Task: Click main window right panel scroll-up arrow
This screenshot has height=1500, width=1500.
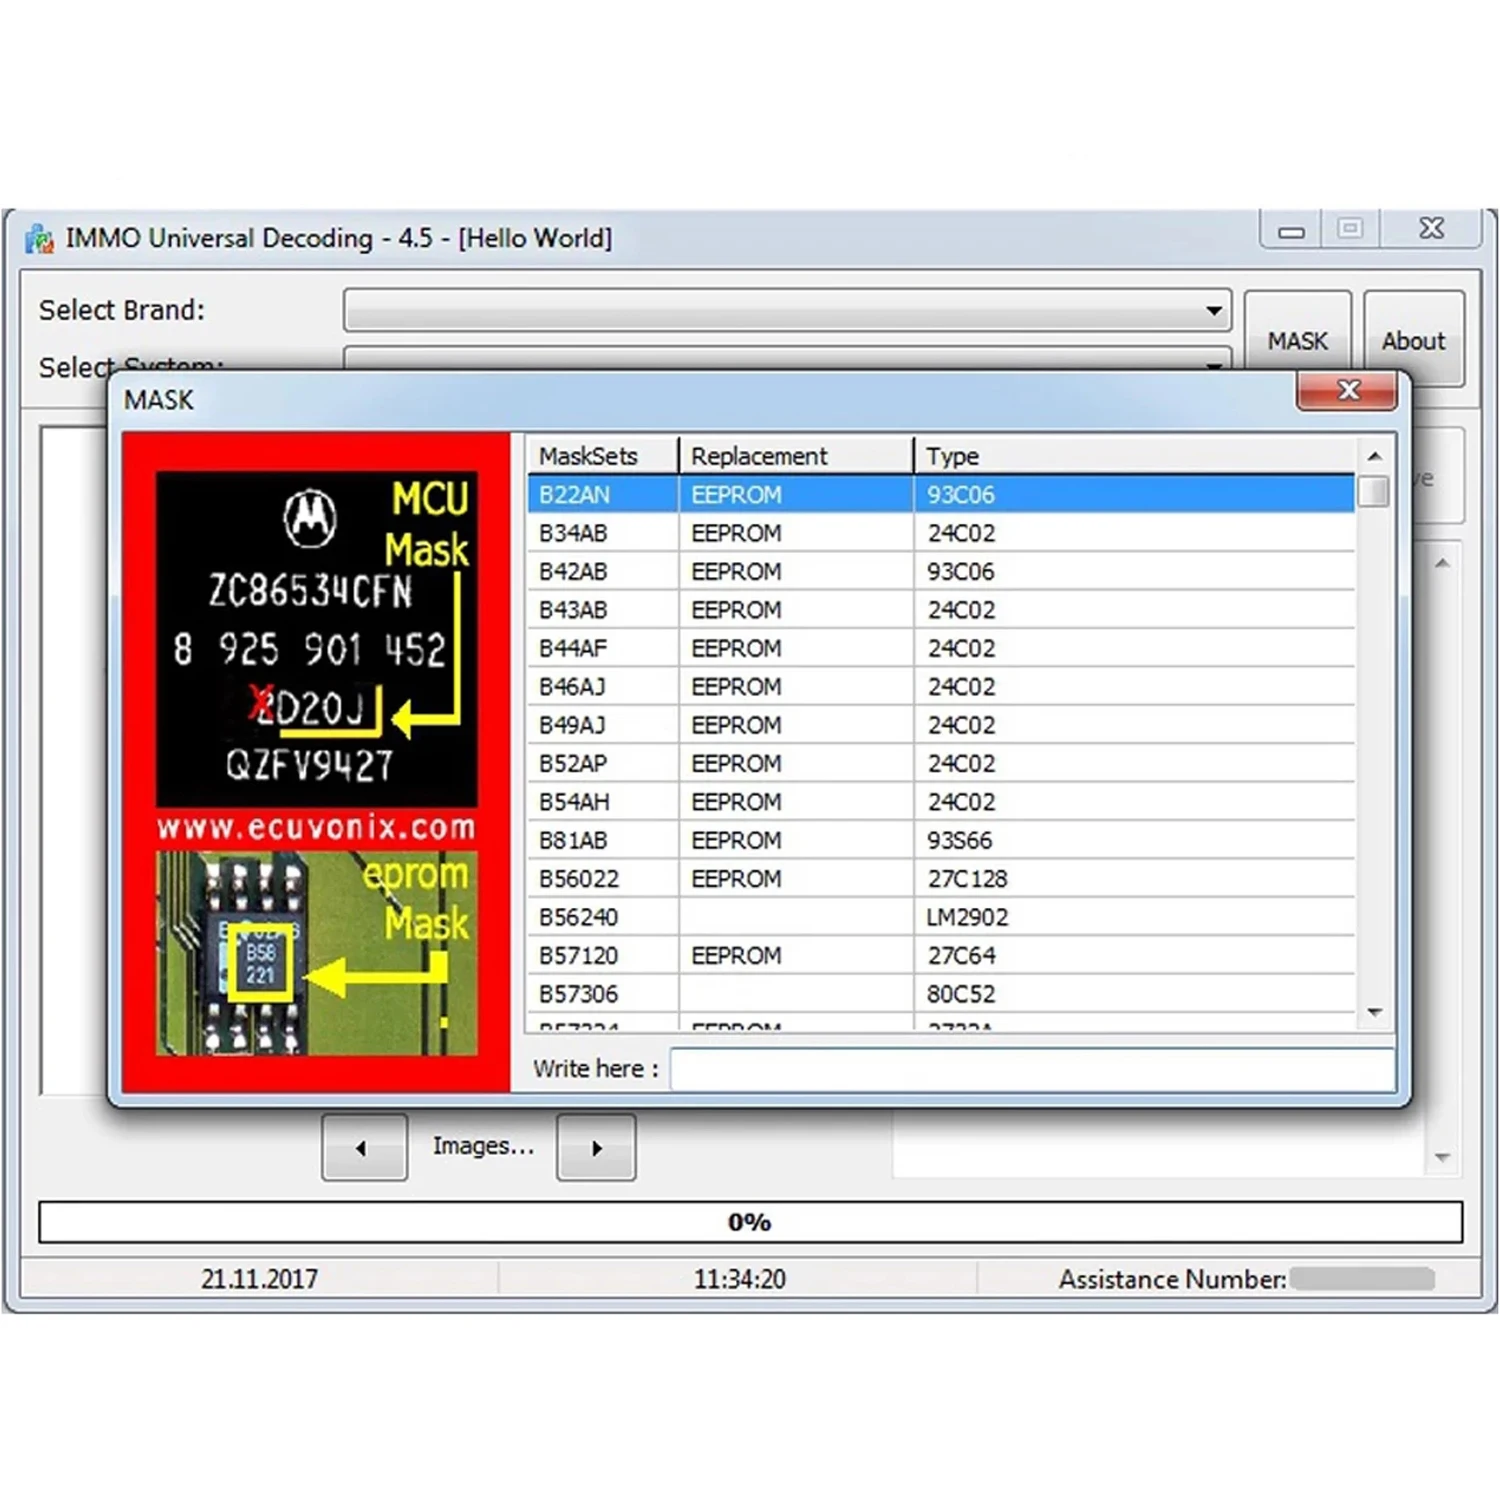Action: pos(1442,563)
